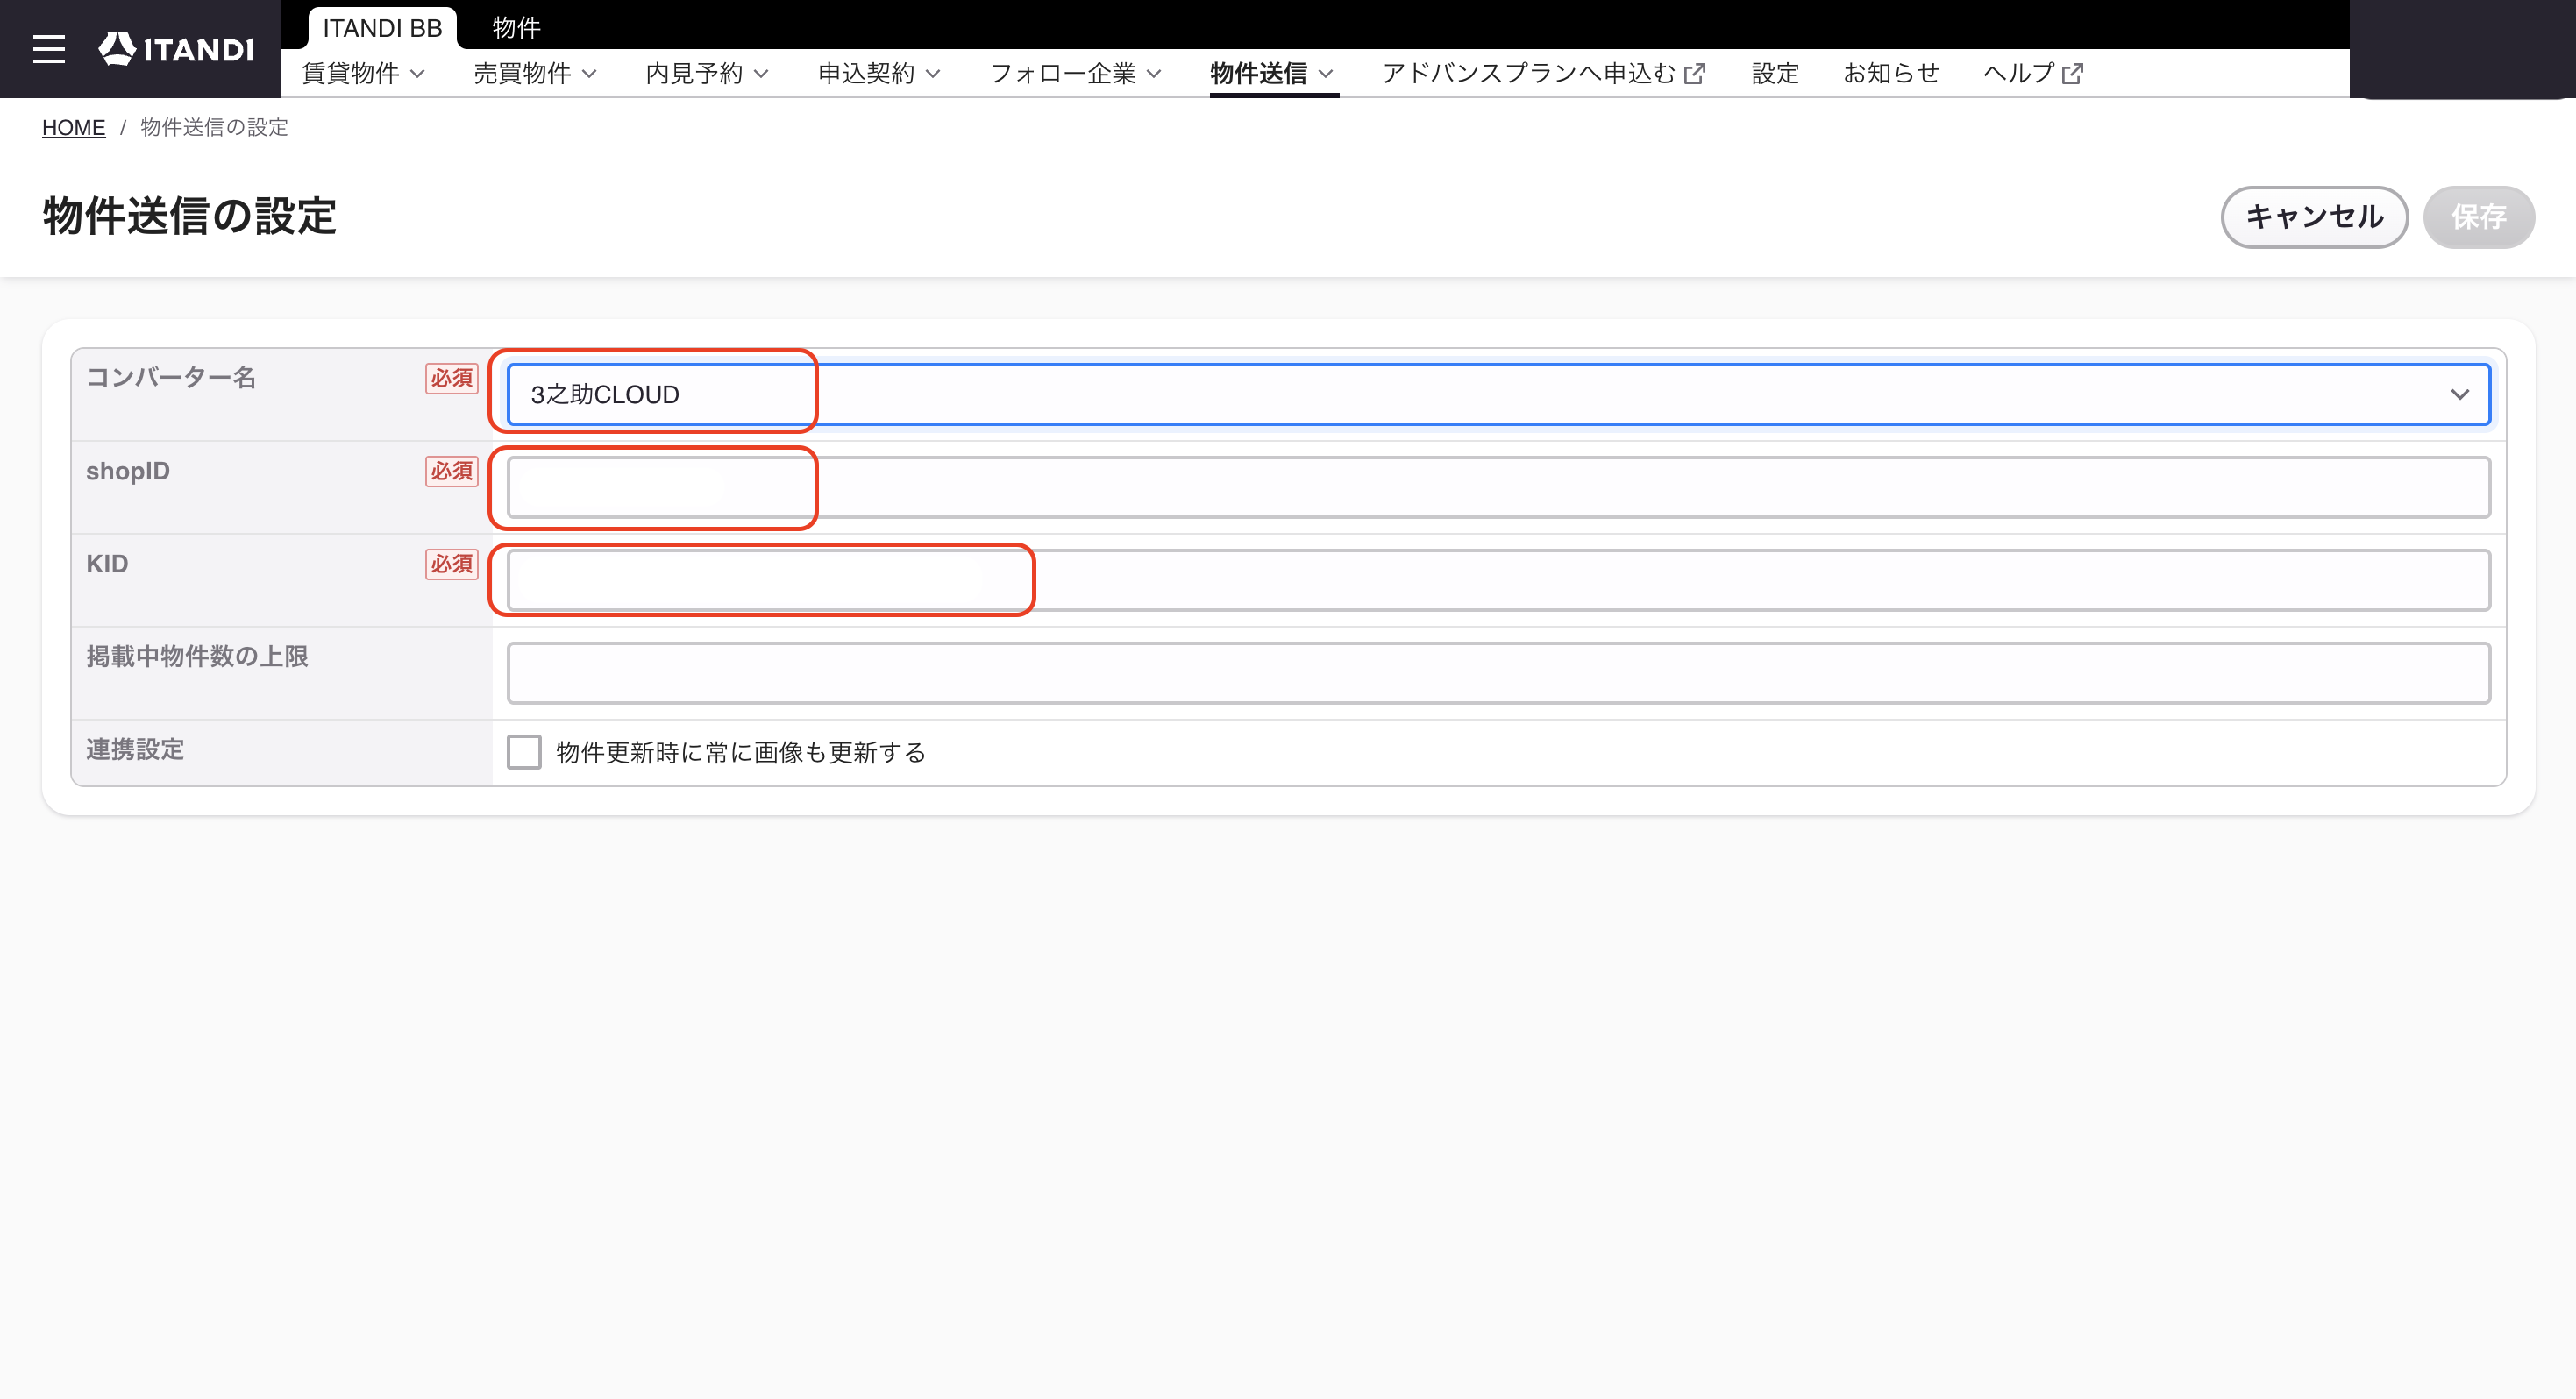
Task: Open アドバンスプランへ申込む external link
Action: coord(1543,73)
